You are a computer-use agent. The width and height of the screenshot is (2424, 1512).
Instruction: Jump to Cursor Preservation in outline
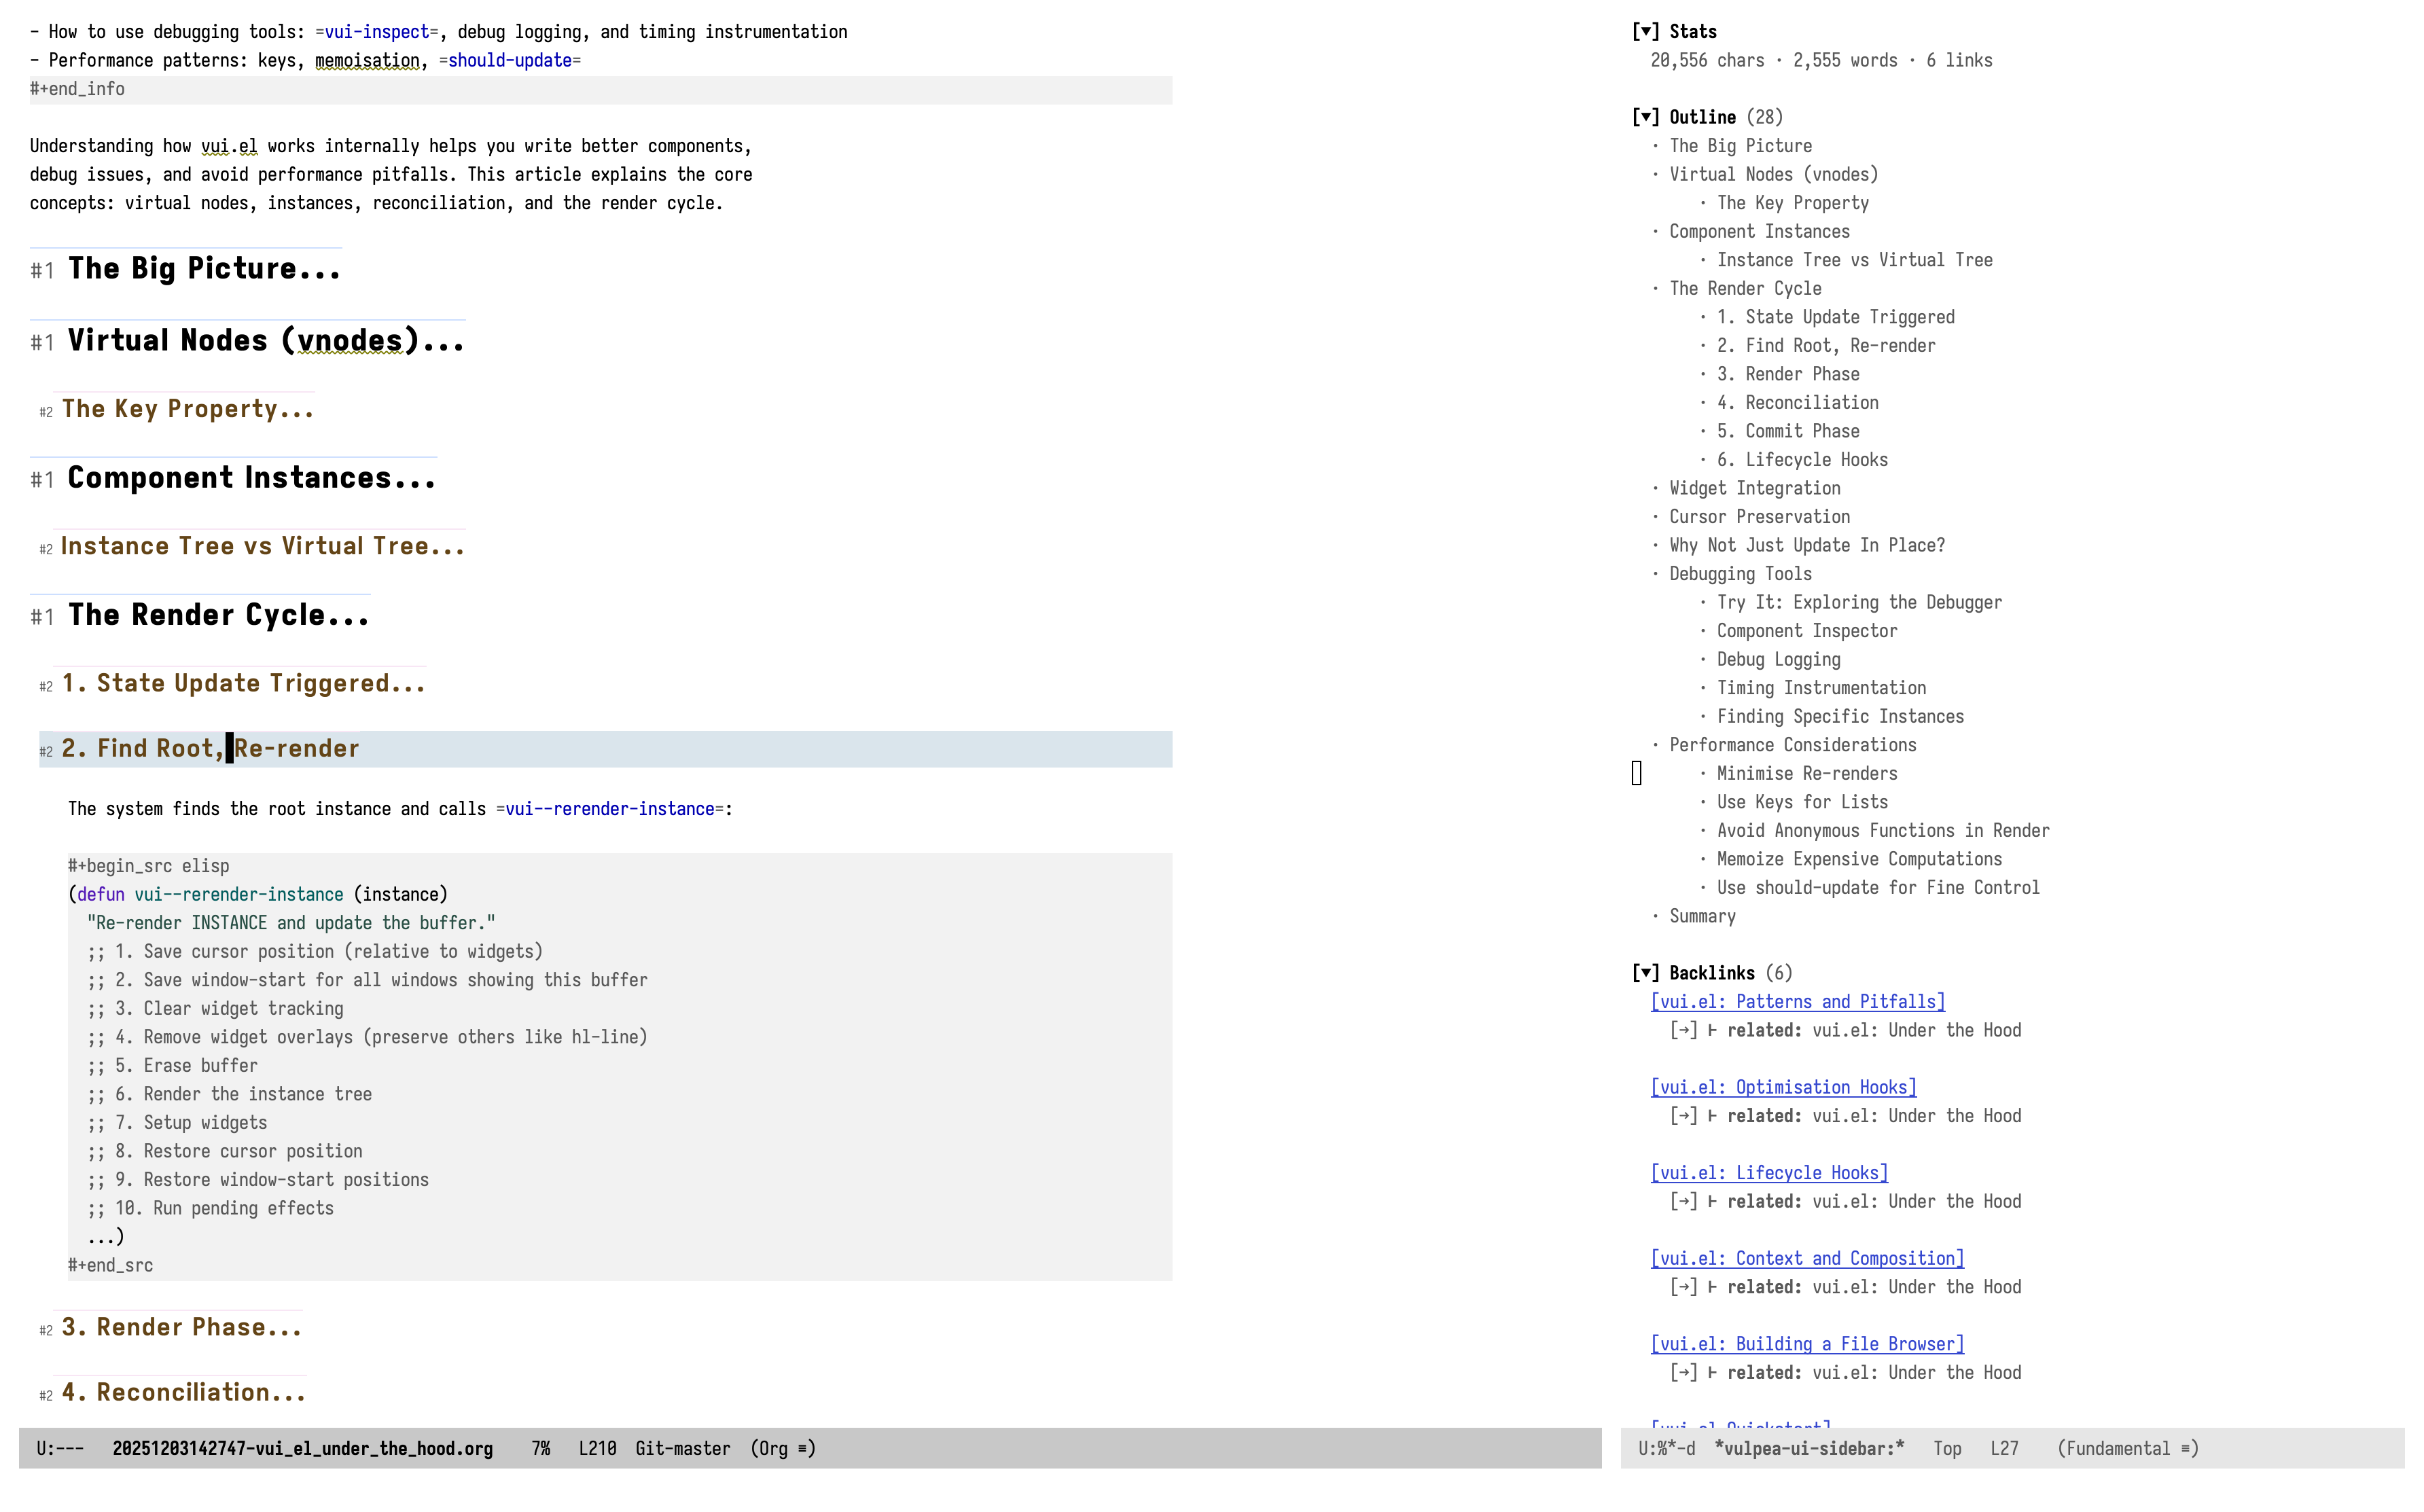[x=1760, y=517]
